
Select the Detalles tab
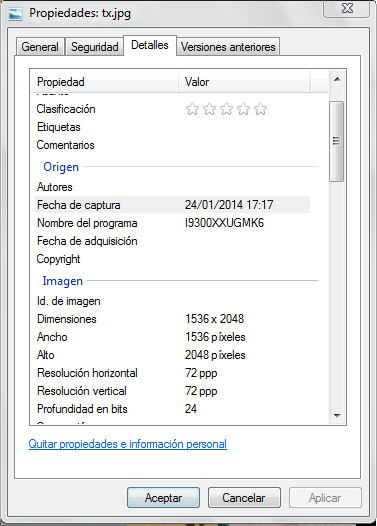click(150, 45)
